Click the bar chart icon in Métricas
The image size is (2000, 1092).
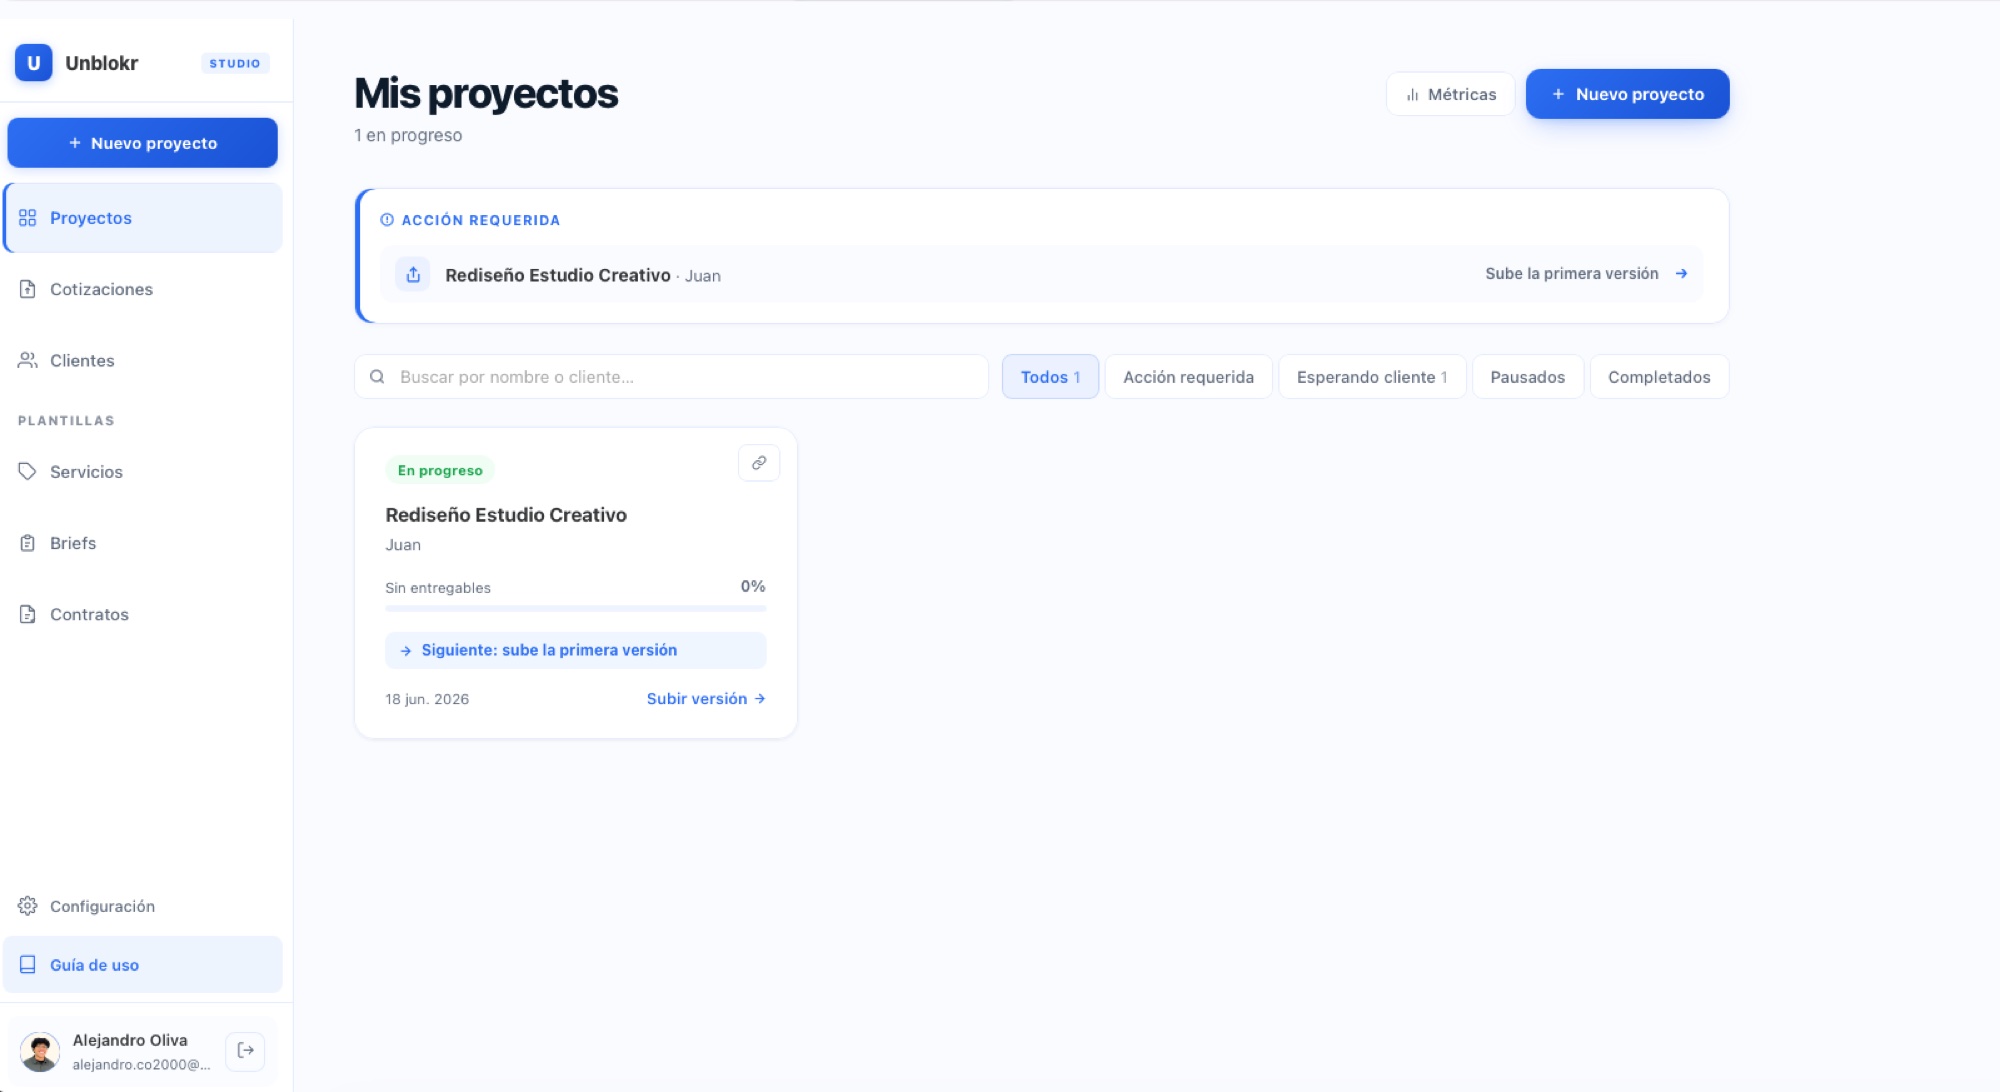[1412, 95]
